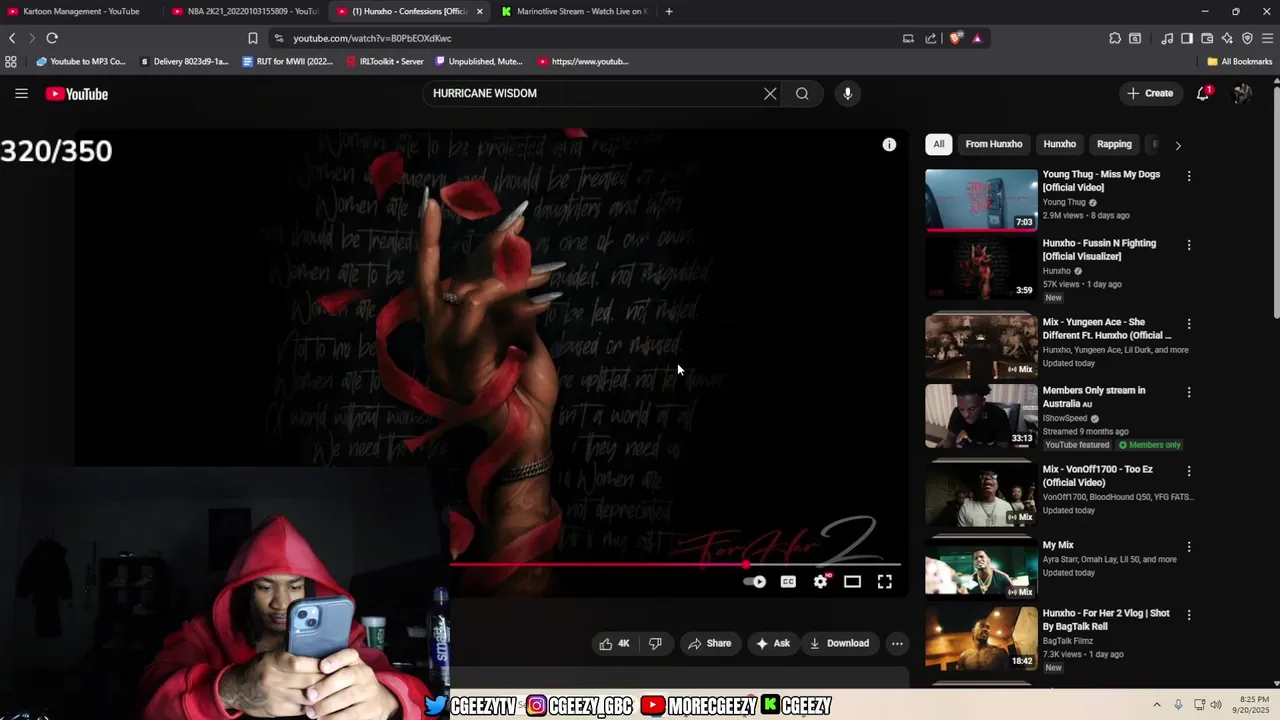Open the player settings gear
1280x720 pixels.
(821, 581)
